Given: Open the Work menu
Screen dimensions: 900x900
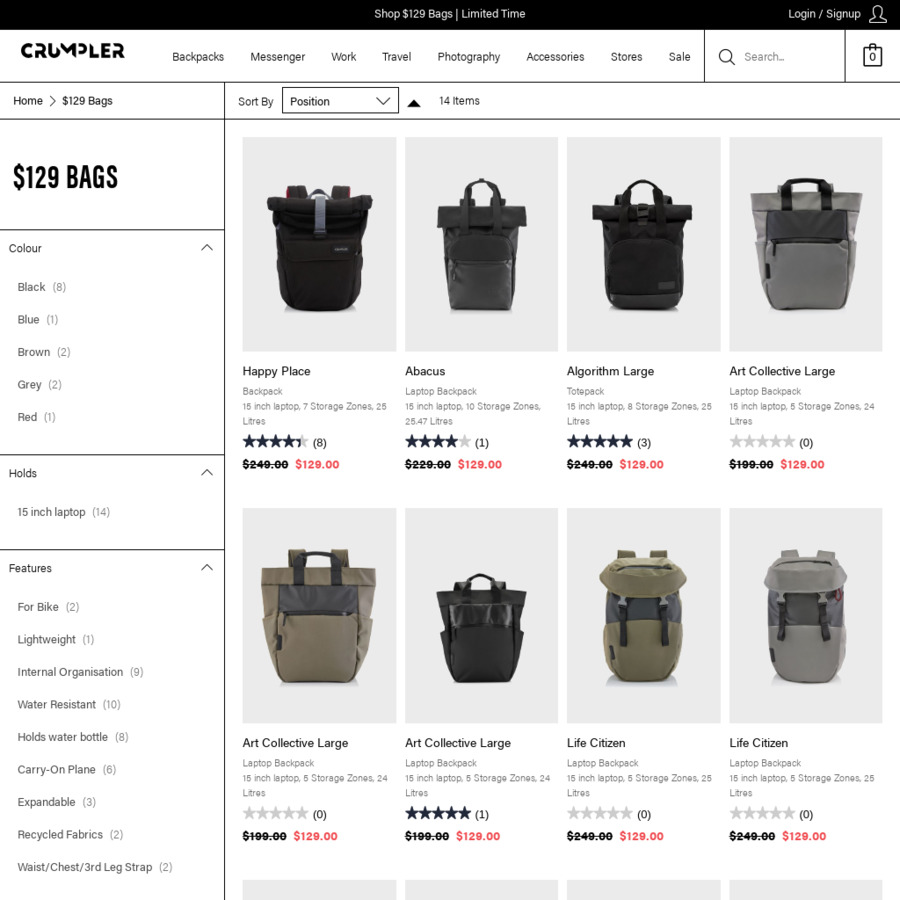Looking at the screenshot, I should tap(344, 57).
